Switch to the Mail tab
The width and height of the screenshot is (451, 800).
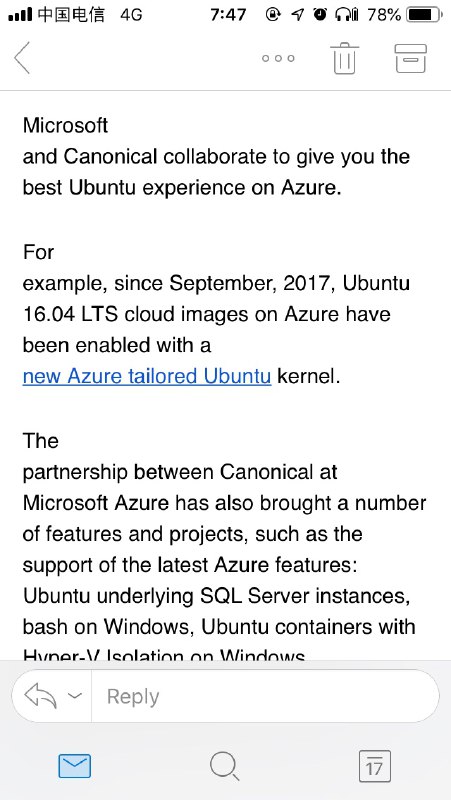coord(74,766)
